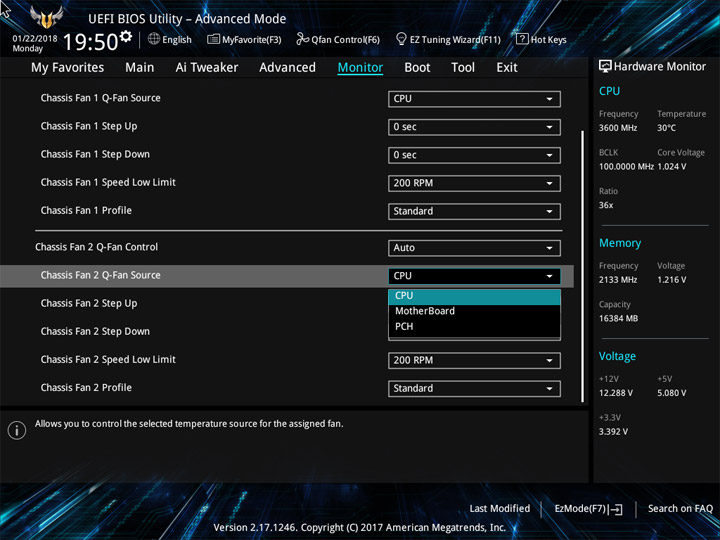Click memory voltage value 1.216 V
The image size is (720, 540).
[x=672, y=280]
